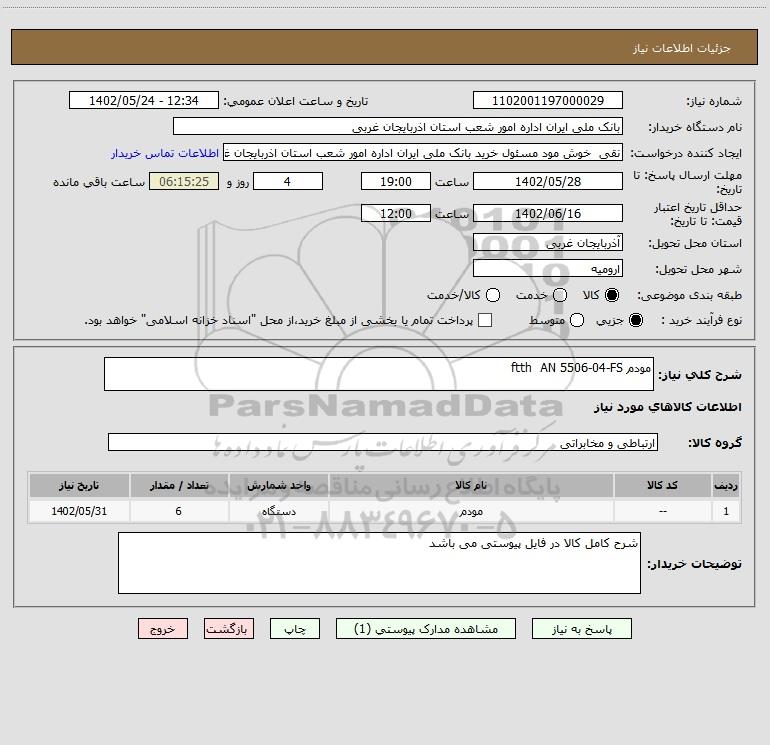Click the quantity cell showing 6
The image size is (770, 745).
[179, 511]
